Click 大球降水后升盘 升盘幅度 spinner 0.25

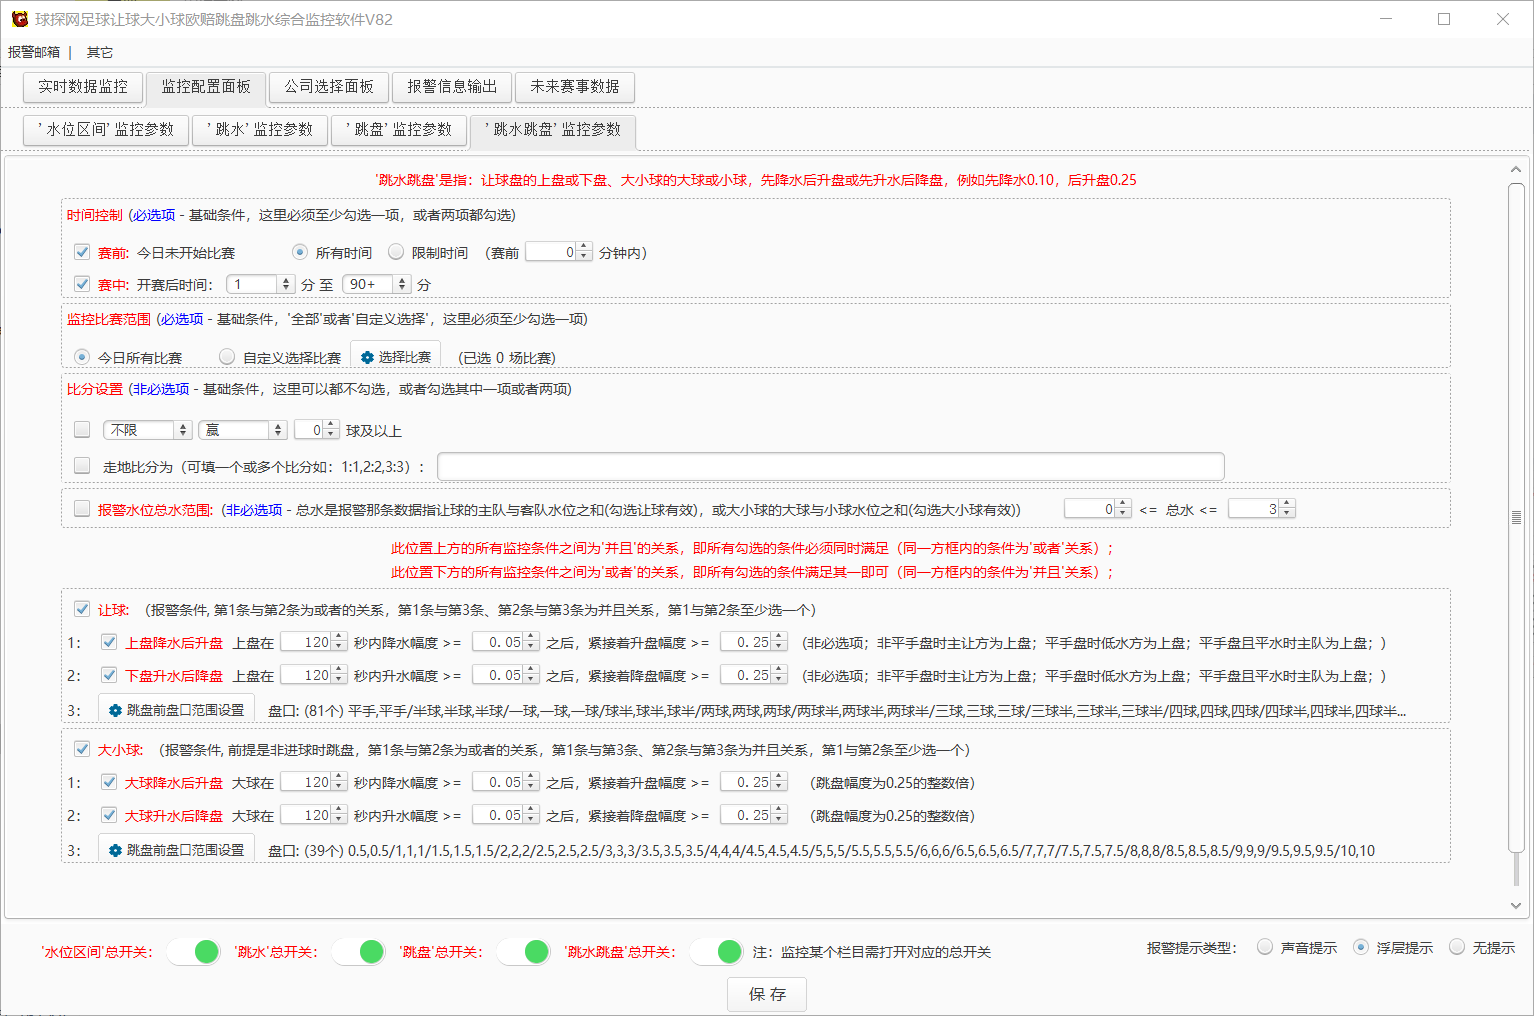tap(754, 782)
